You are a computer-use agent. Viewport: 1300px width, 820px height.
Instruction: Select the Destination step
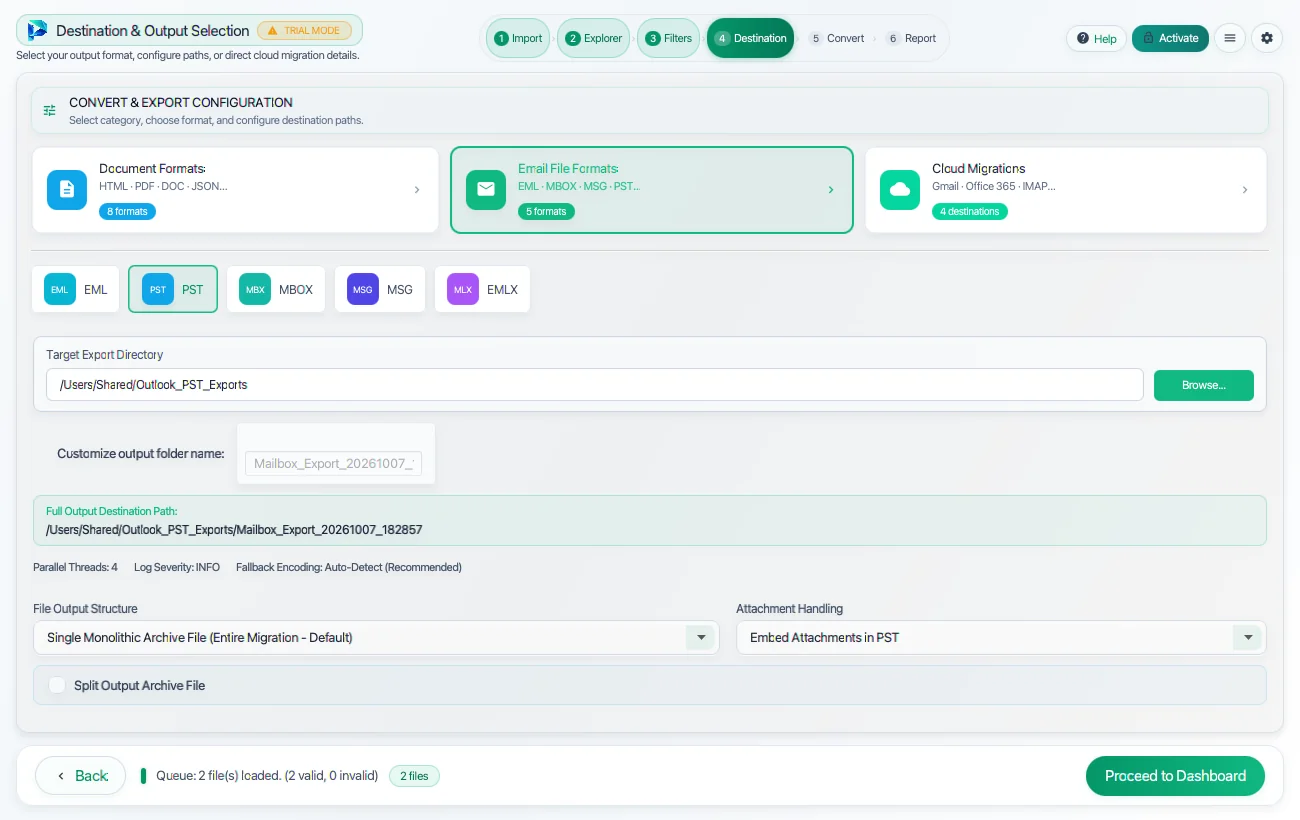coord(751,38)
